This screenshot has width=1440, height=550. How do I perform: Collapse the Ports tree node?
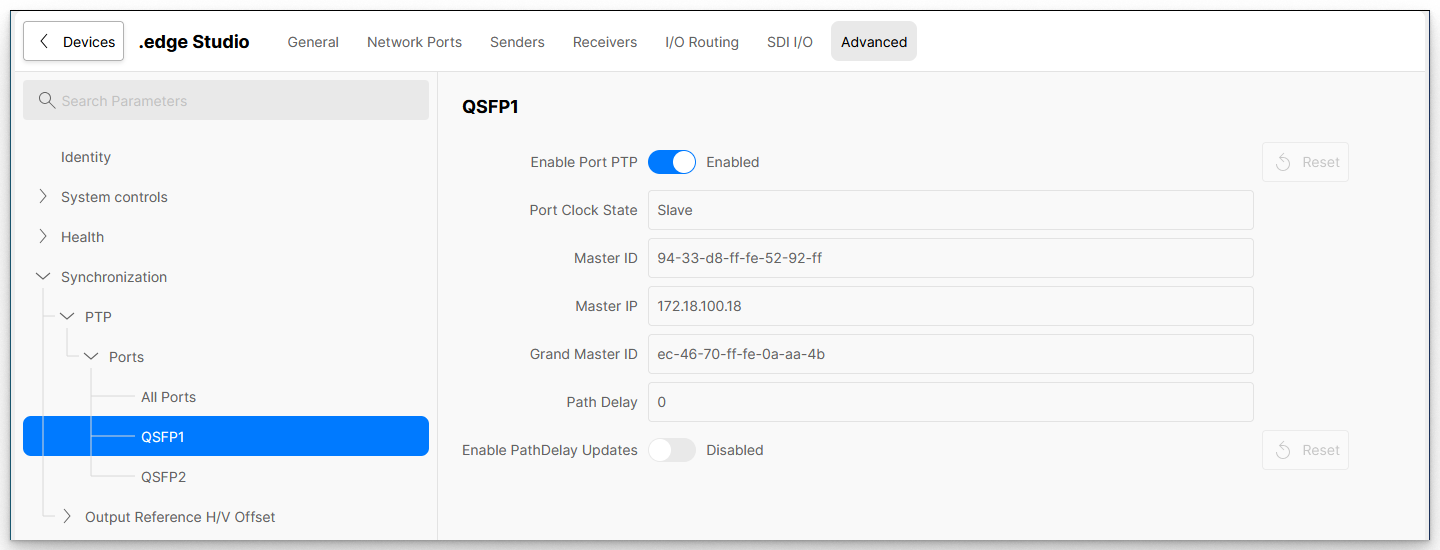click(x=91, y=357)
